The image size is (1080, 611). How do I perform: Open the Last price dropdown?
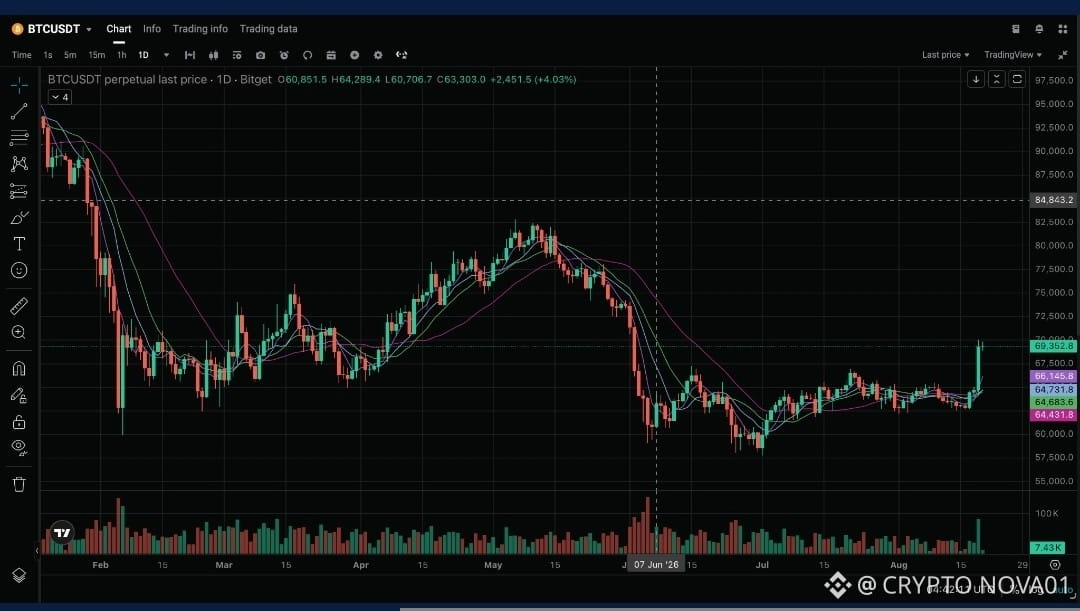[x=945, y=55]
